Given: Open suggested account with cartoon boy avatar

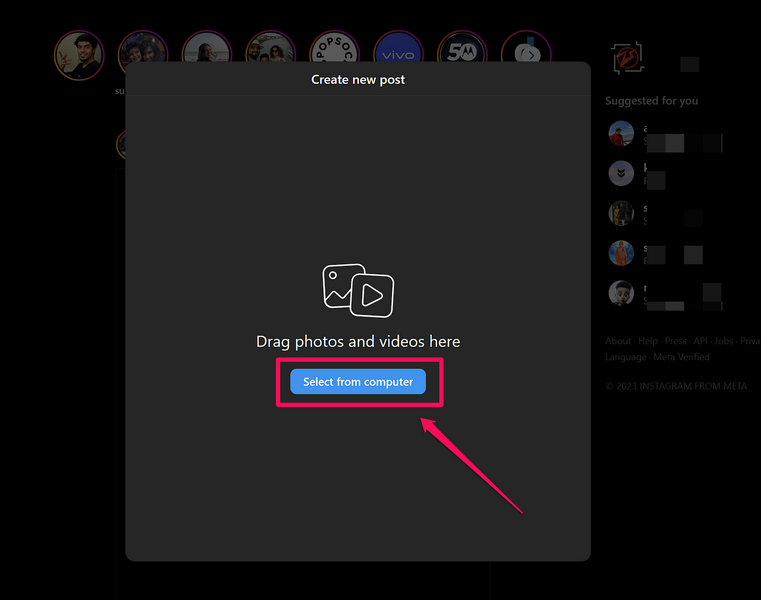Looking at the screenshot, I should 621,293.
